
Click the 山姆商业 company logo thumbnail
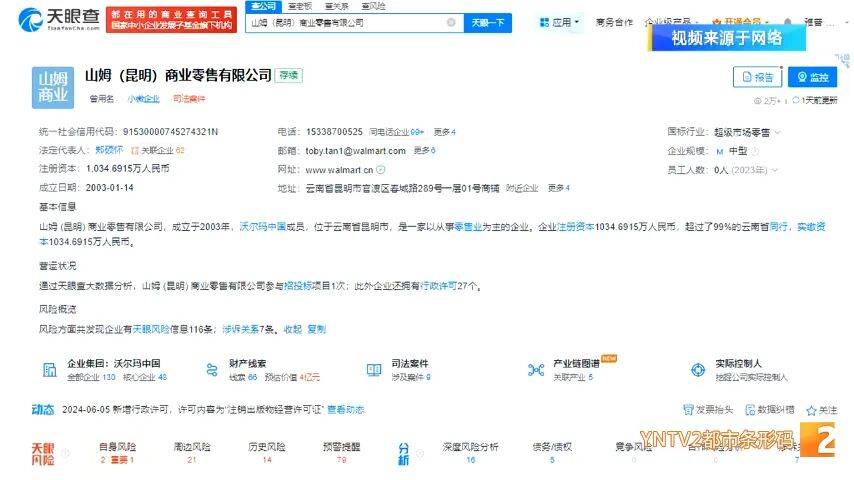coord(53,87)
